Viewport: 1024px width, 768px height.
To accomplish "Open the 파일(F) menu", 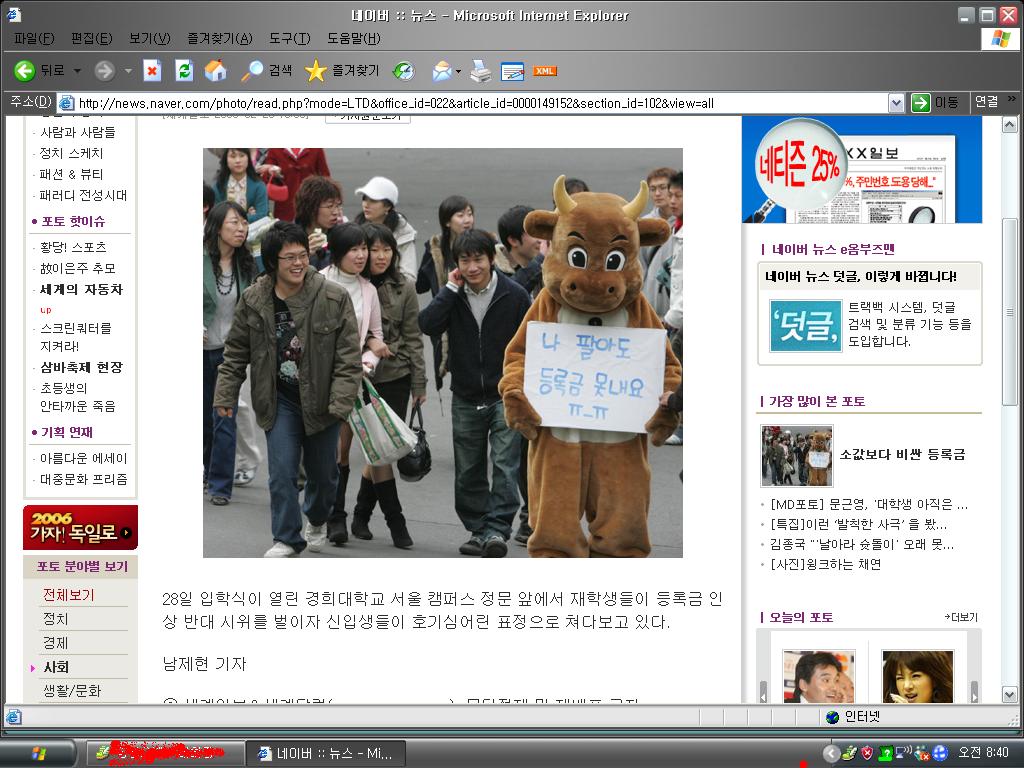I will click(x=34, y=38).
